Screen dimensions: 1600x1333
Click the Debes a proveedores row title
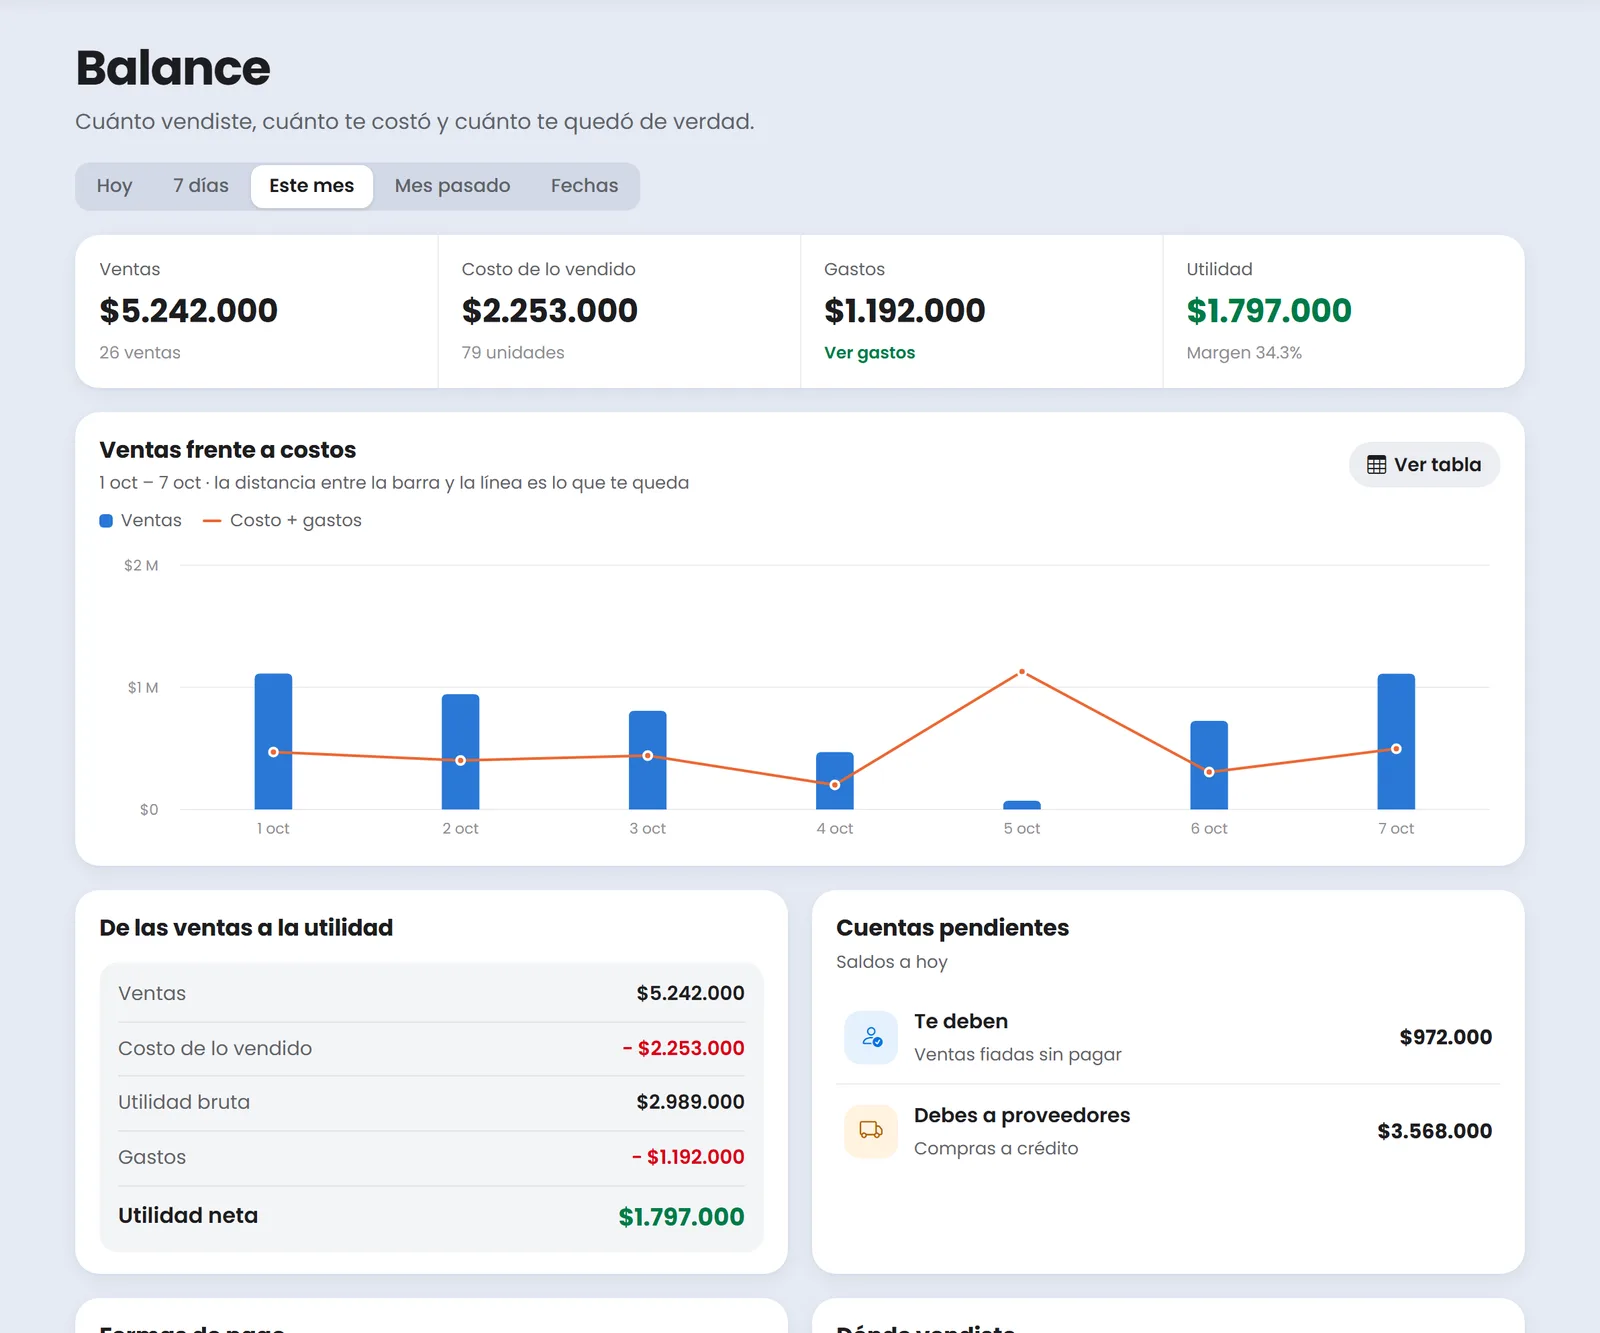[1022, 1116]
